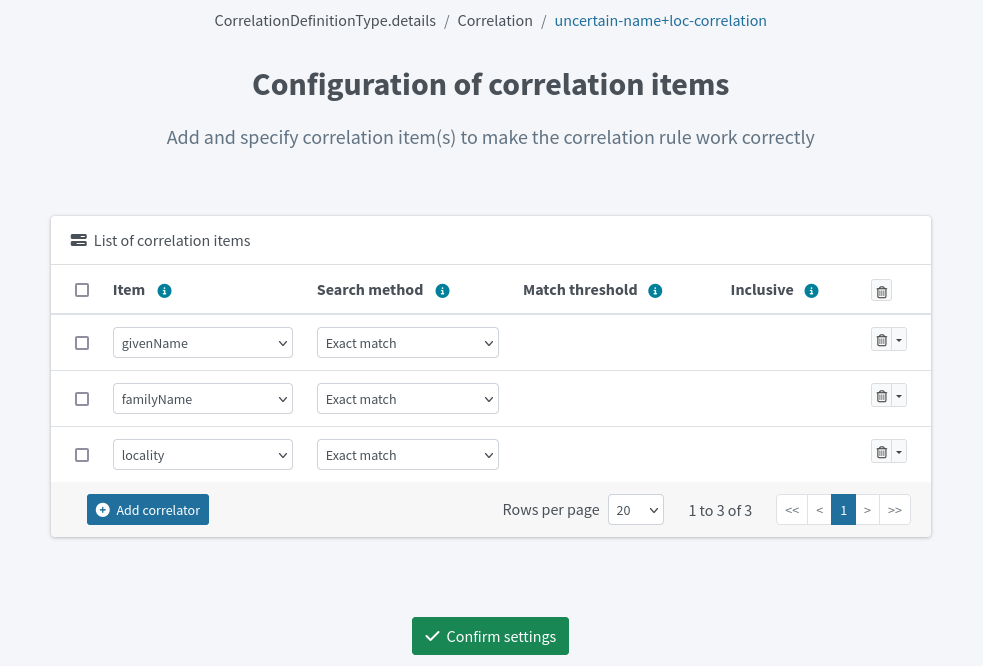Click the plus icon on Add correlator button

[102, 509]
